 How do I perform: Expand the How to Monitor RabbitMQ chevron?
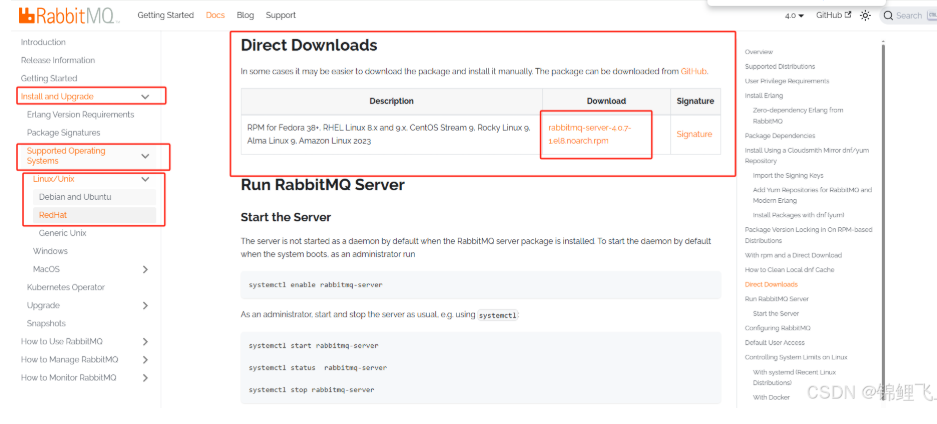point(145,377)
